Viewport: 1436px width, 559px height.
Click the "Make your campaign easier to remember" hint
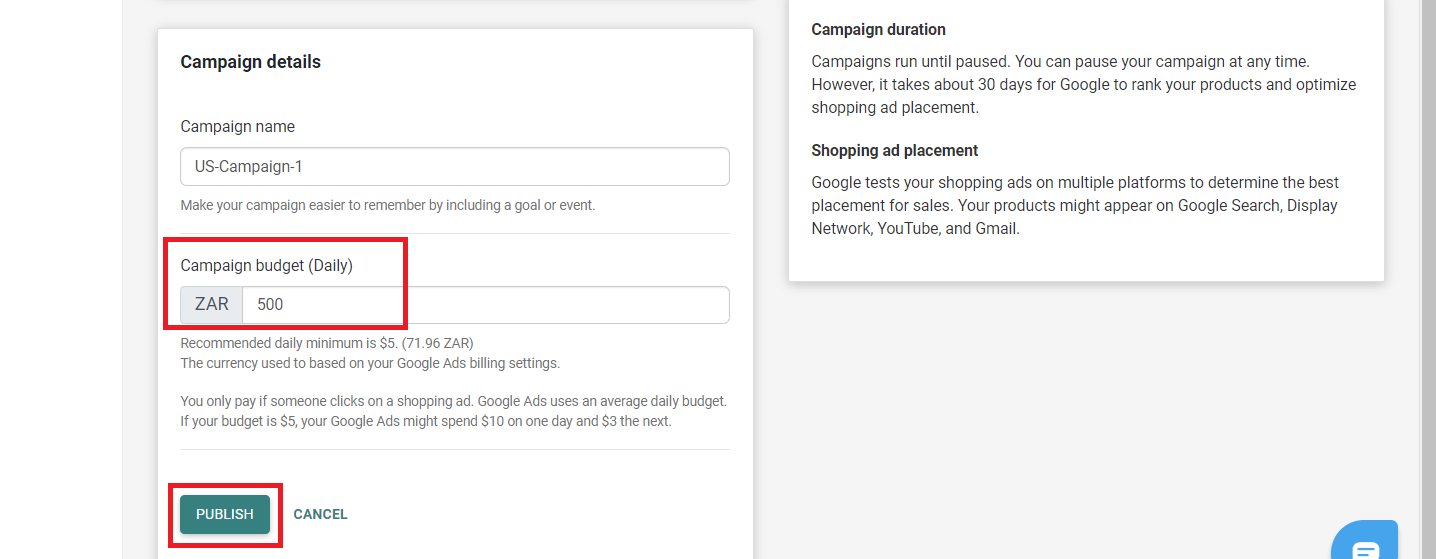(387, 205)
